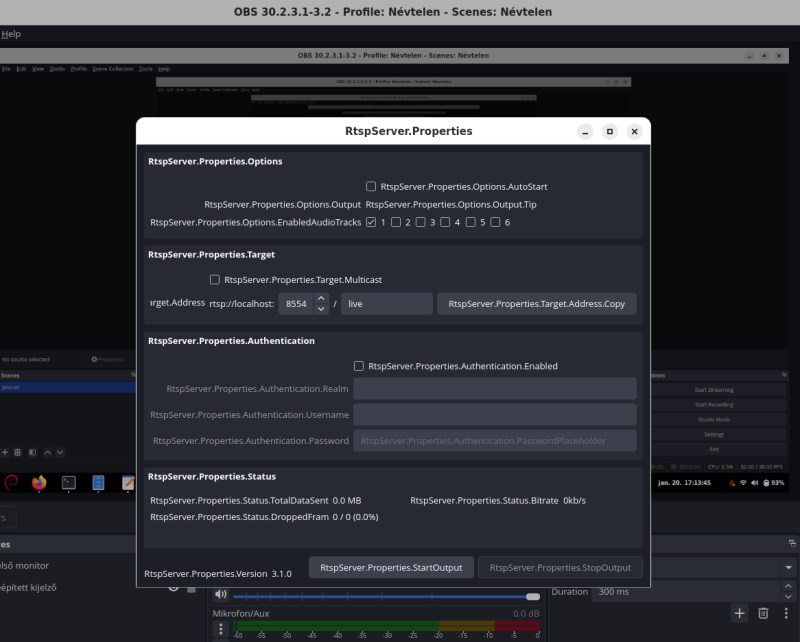The height and width of the screenshot is (642, 800).
Task: Click the Properties button in the preview
Action: pos(108,359)
